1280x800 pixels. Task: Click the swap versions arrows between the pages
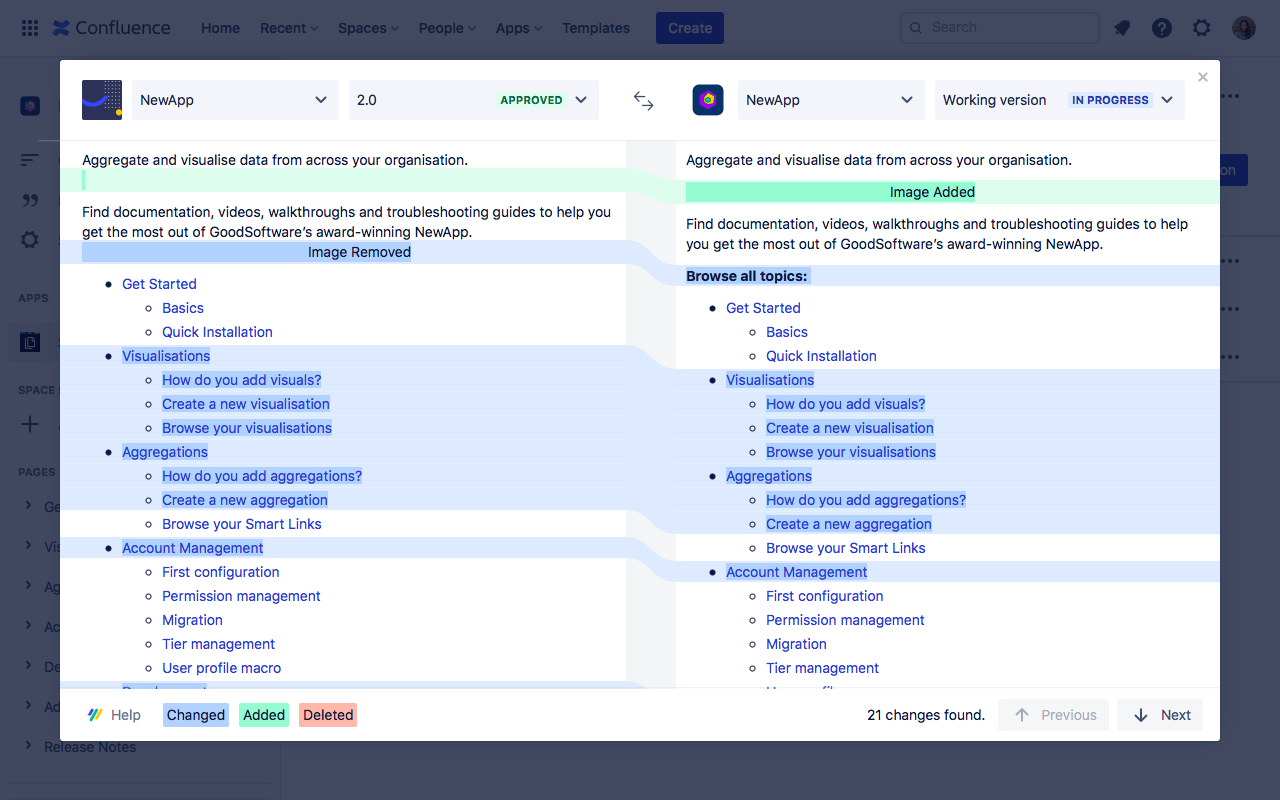(x=643, y=100)
